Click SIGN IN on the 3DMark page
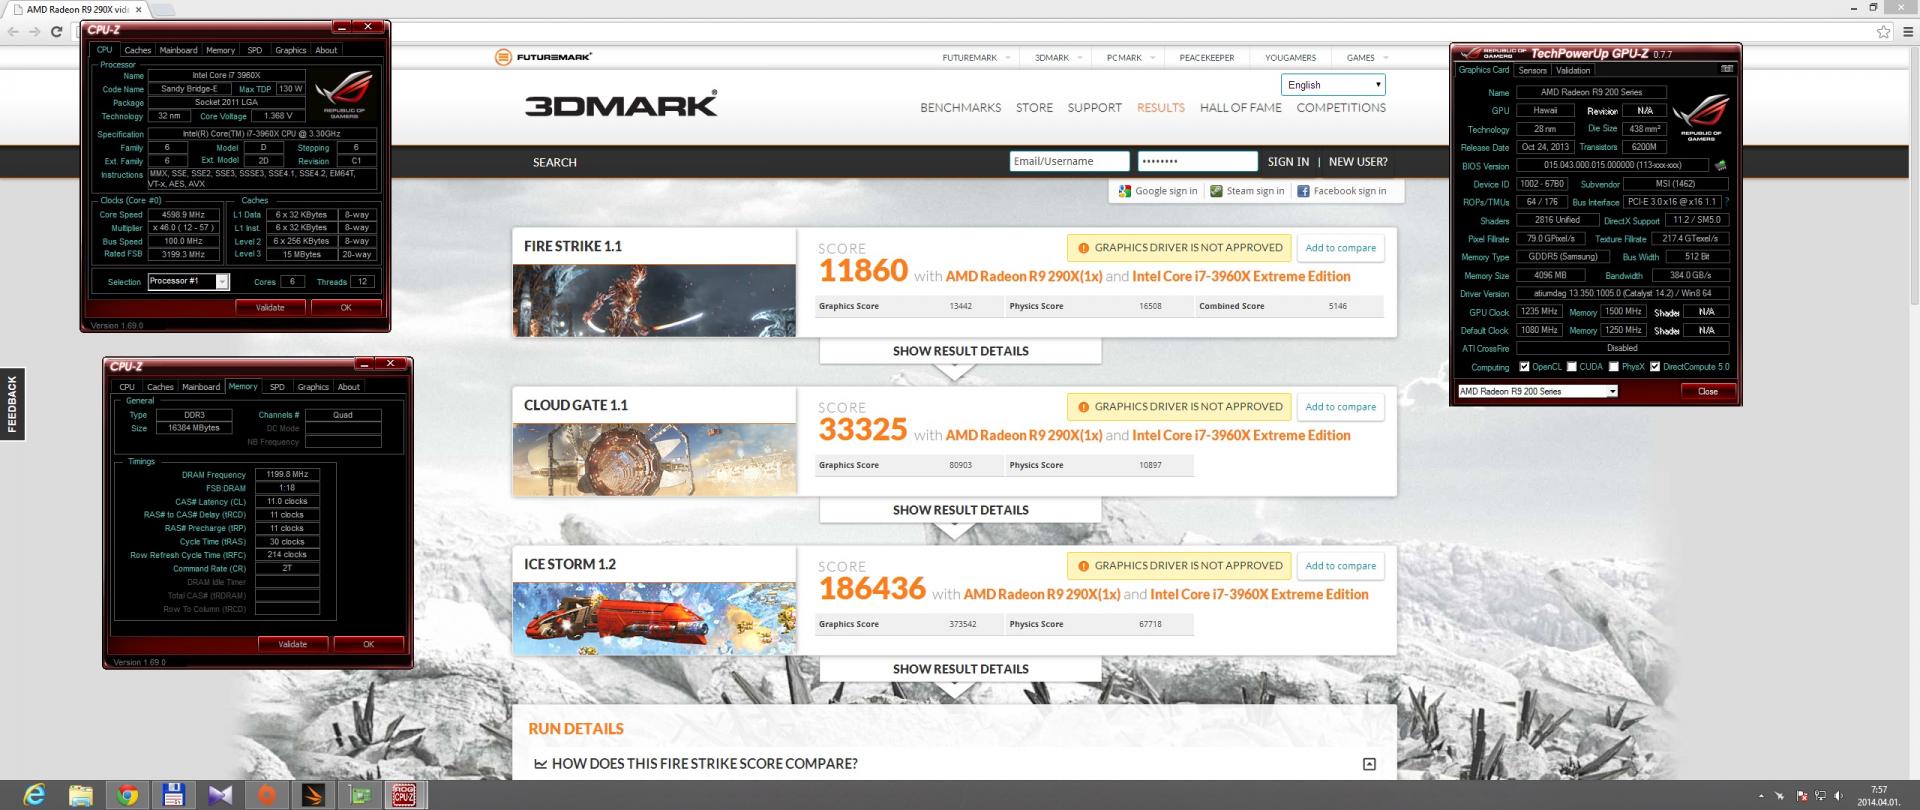The image size is (1920, 810). (x=1288, y=162)
